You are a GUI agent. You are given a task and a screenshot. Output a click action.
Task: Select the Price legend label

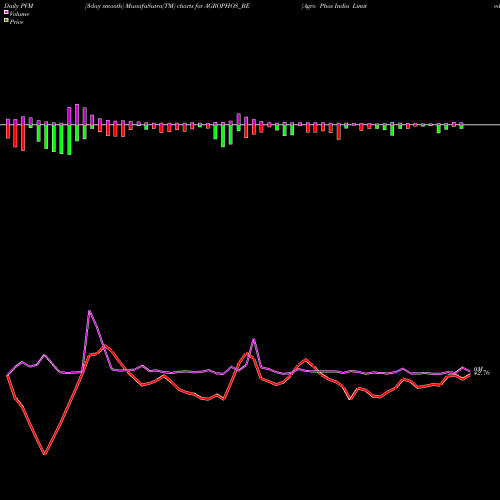click(16, 22)
